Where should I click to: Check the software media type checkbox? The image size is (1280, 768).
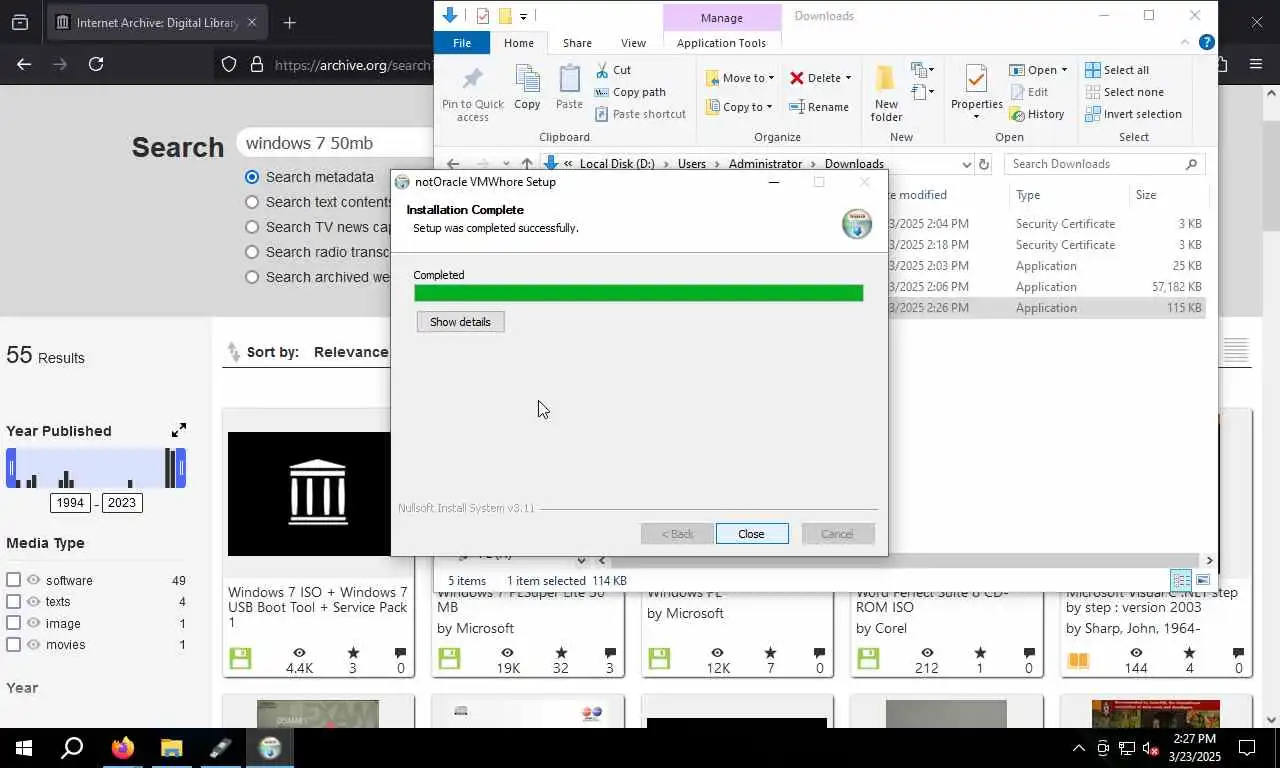coord(13,580)
